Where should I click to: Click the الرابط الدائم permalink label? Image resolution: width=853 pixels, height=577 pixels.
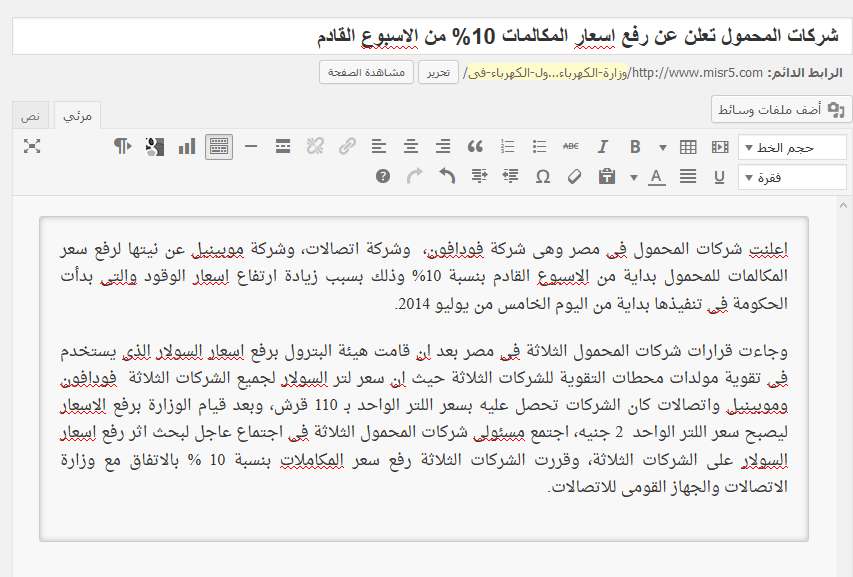(805, 73)
